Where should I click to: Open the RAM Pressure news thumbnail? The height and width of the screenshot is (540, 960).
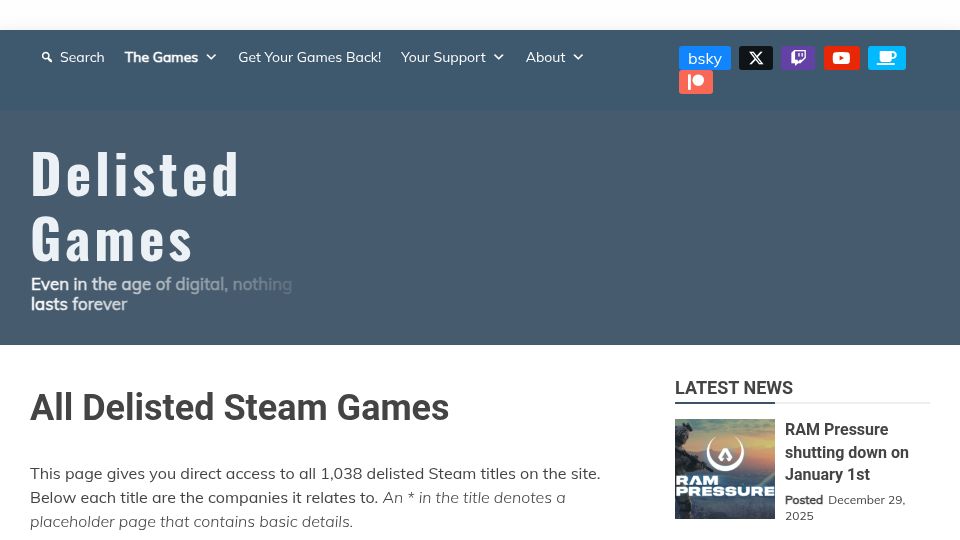[x=725, y=469]
